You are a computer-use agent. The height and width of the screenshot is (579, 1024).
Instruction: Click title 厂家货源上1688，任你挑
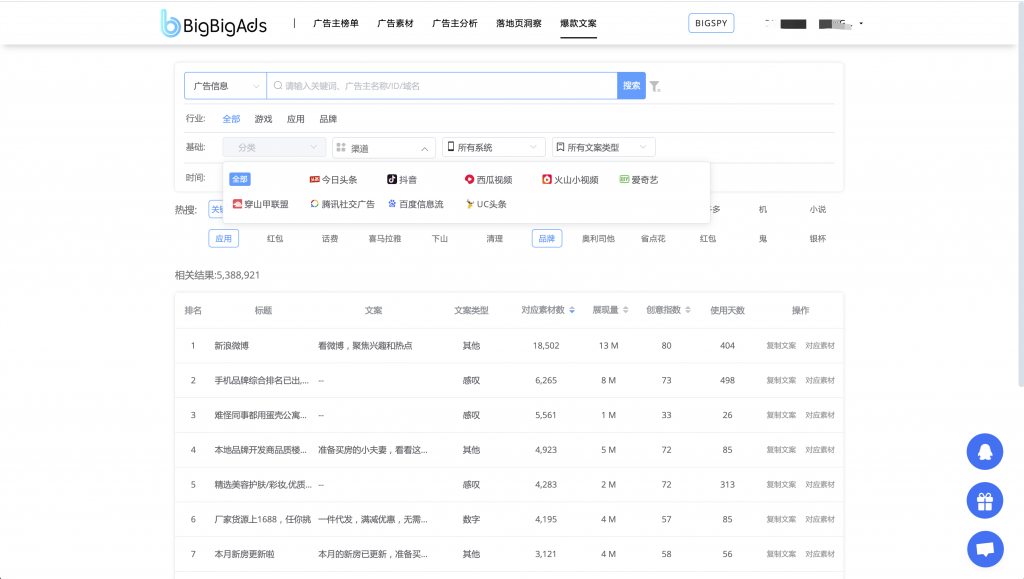(263, 520)
